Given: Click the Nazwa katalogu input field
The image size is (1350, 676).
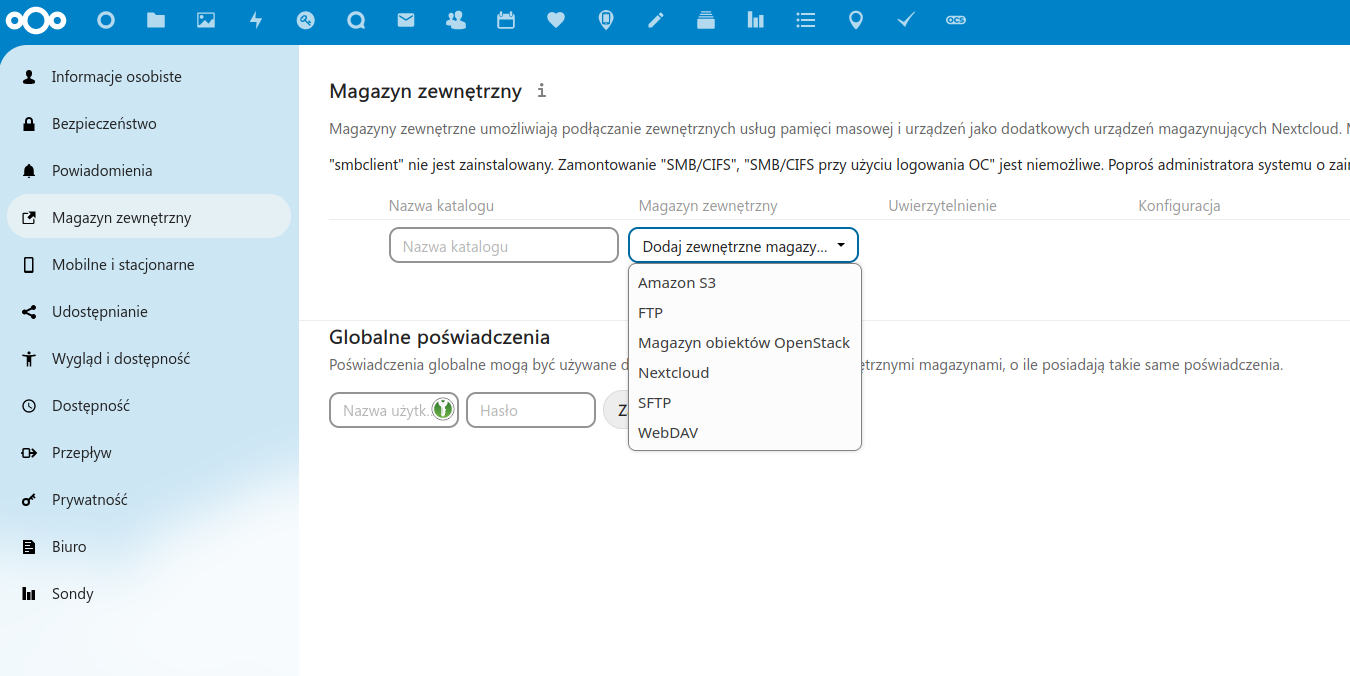Looking at the screenshot, I should (503, 246).
